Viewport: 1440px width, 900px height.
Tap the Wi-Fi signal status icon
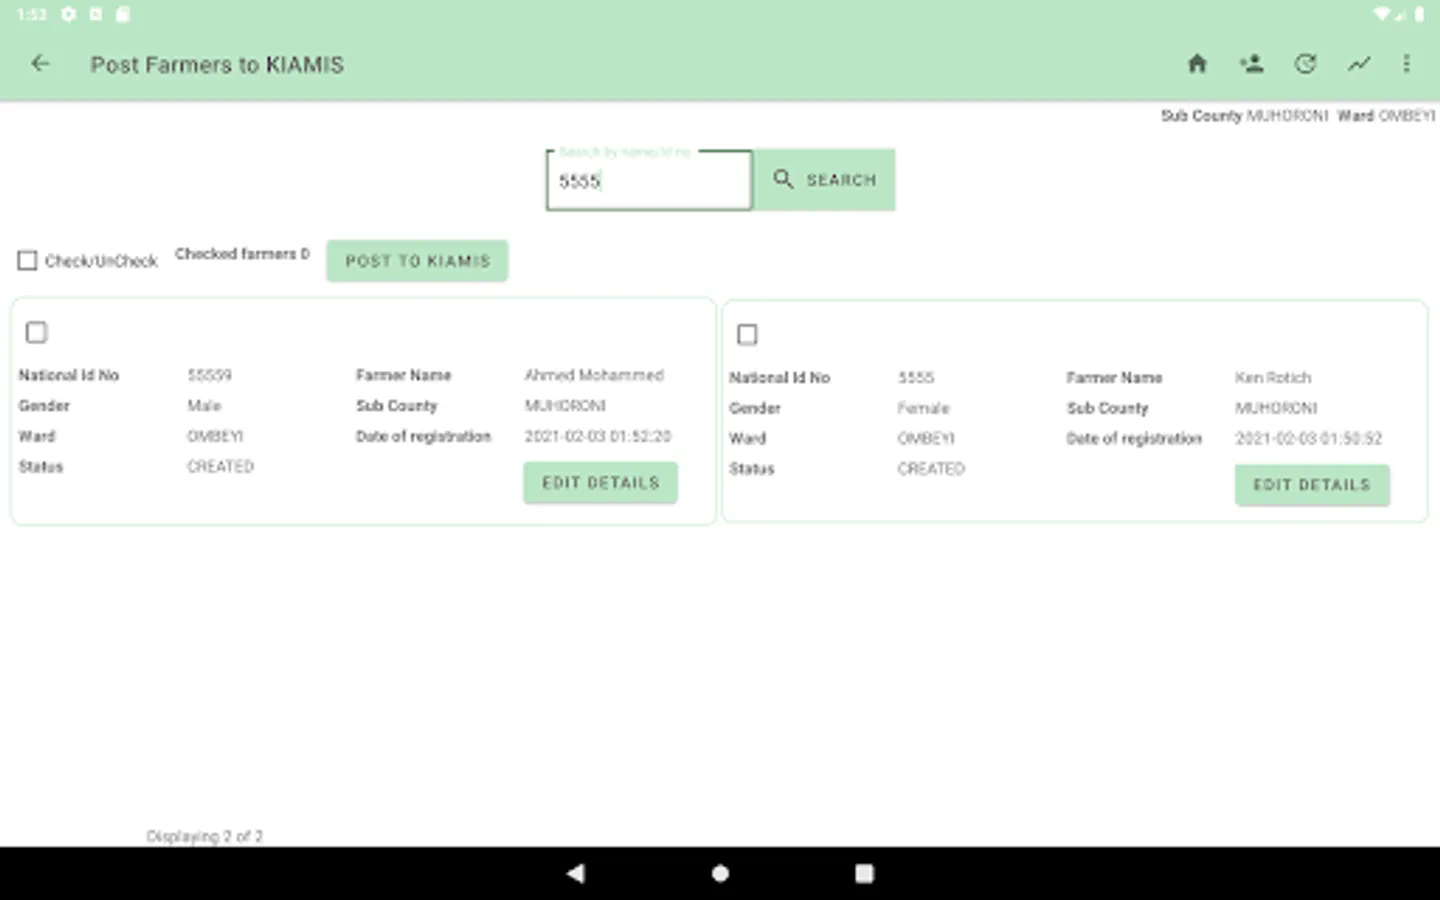click(1381, 14)
